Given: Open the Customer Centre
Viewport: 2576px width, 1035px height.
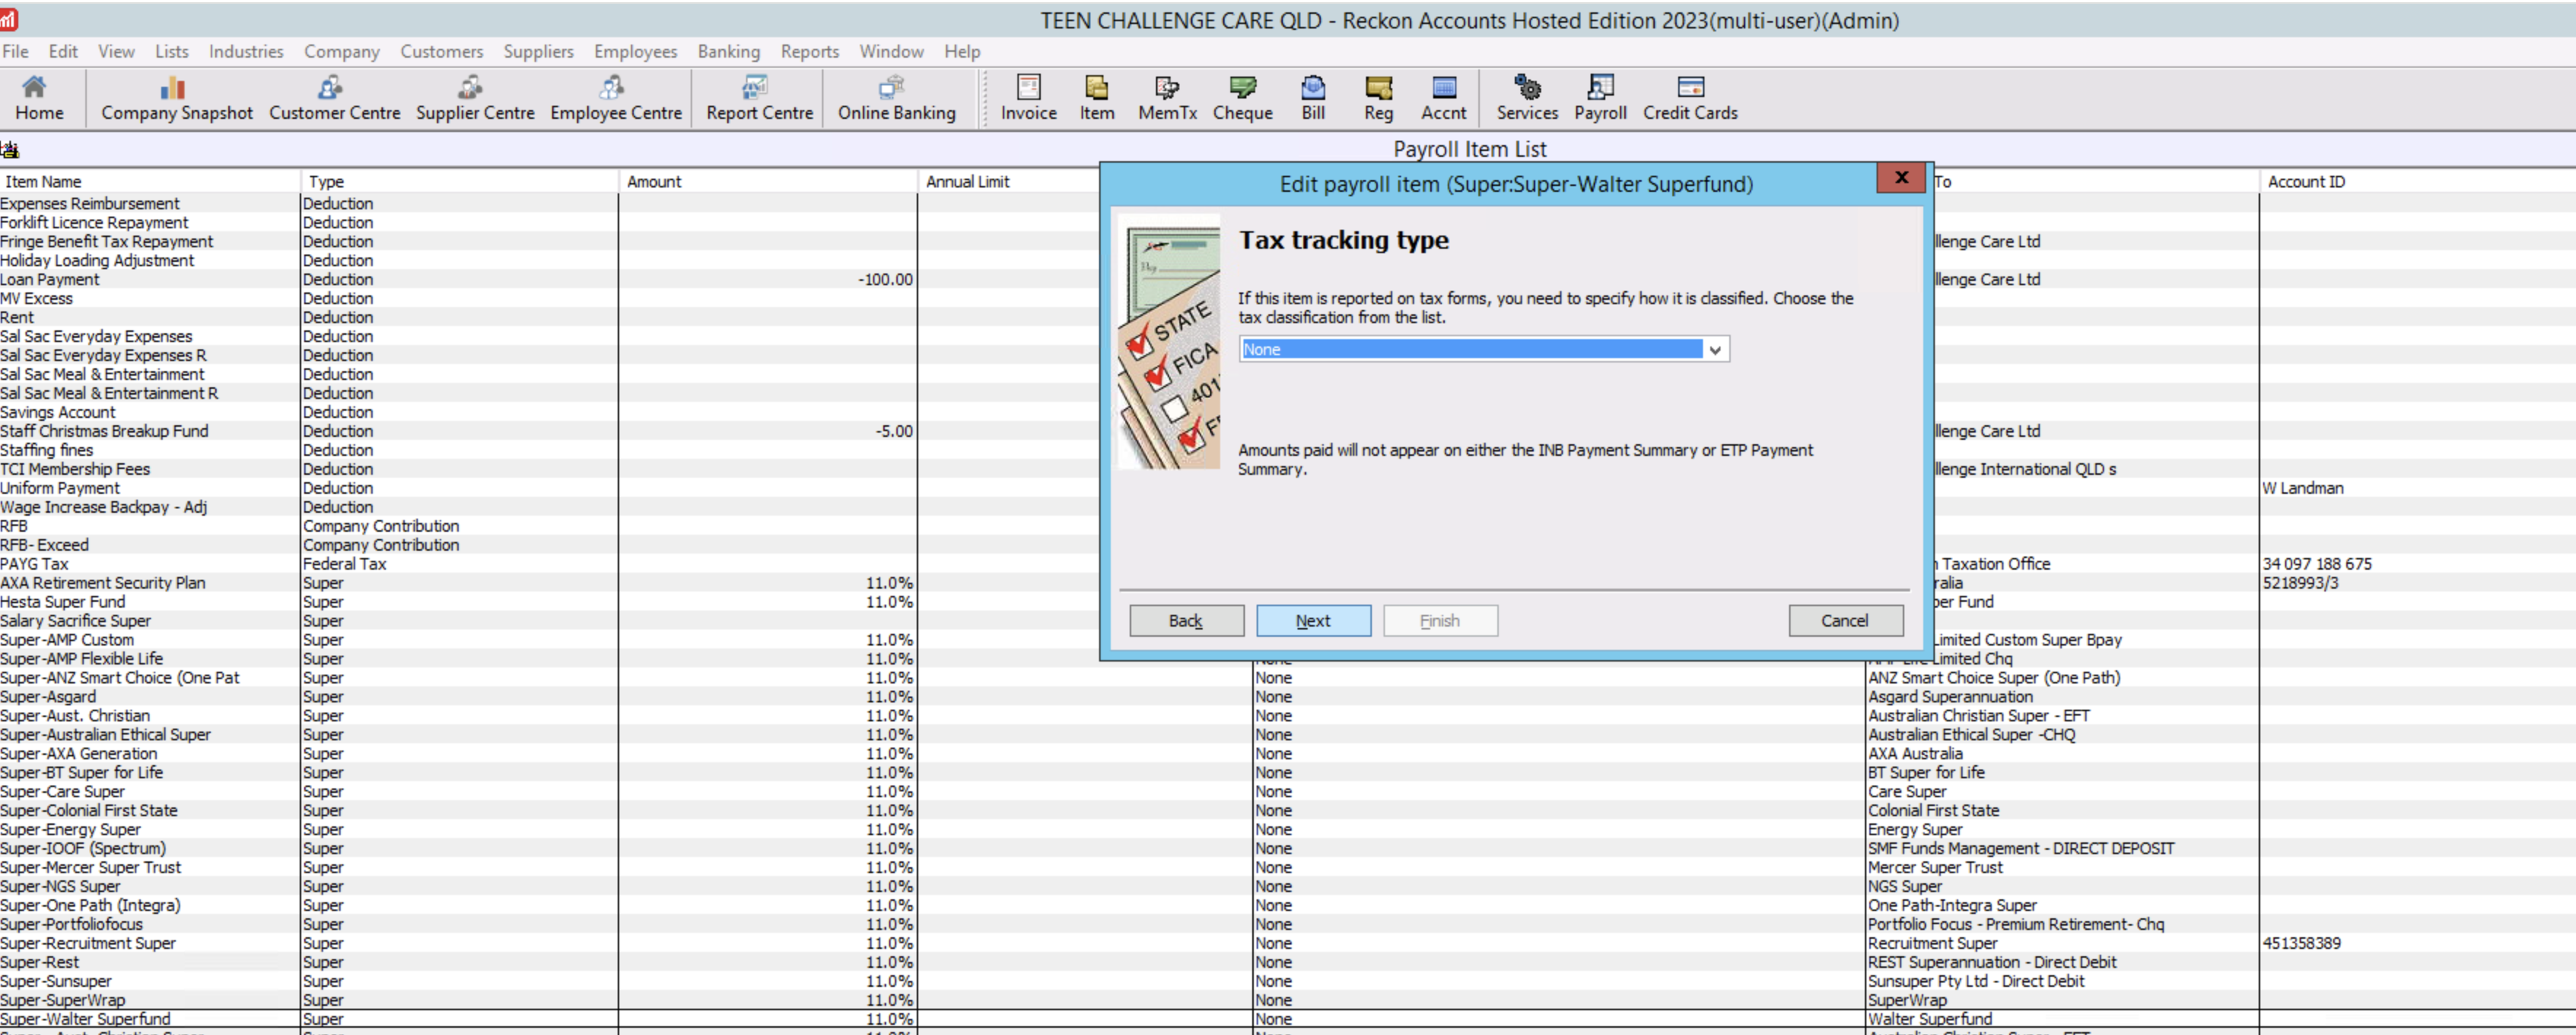Looking at the screenshot, I should 334,98.
